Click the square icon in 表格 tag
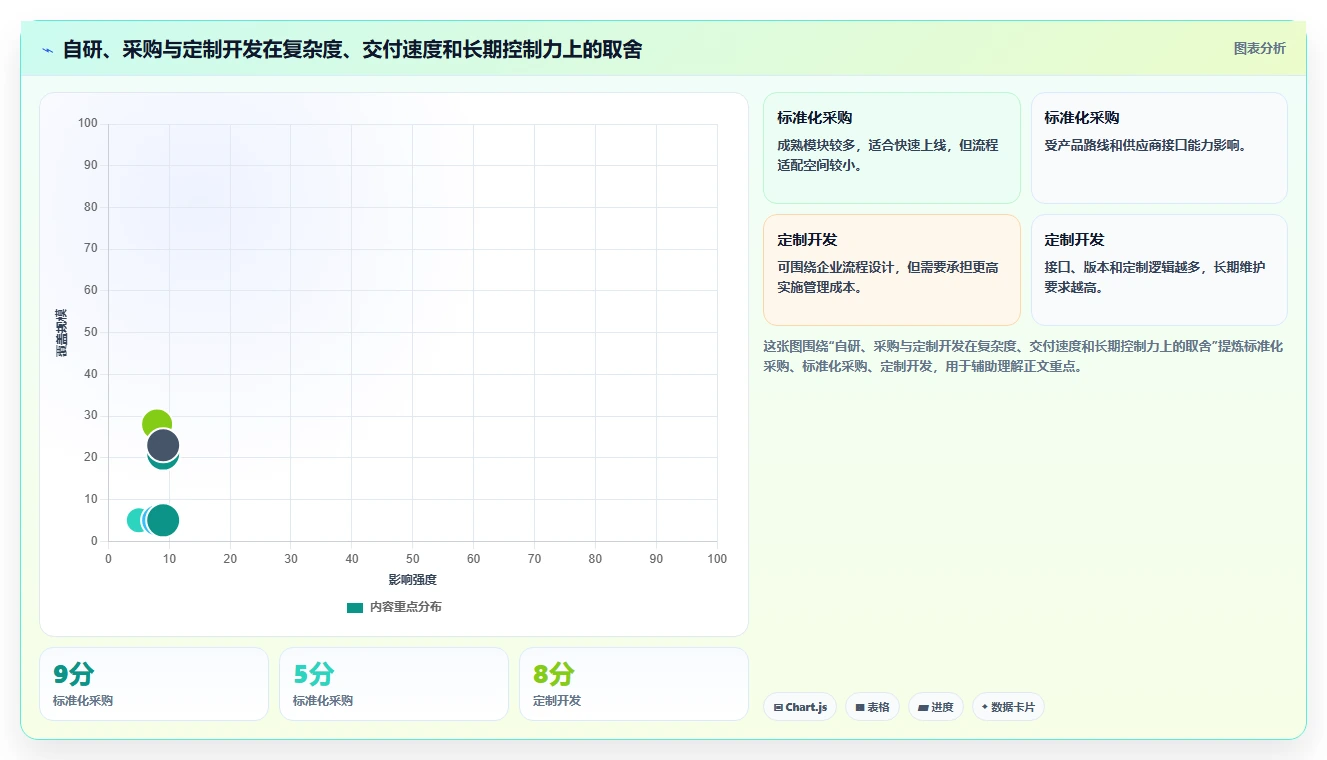Viewport: 1327px width, 760px height. click(860, 707)
